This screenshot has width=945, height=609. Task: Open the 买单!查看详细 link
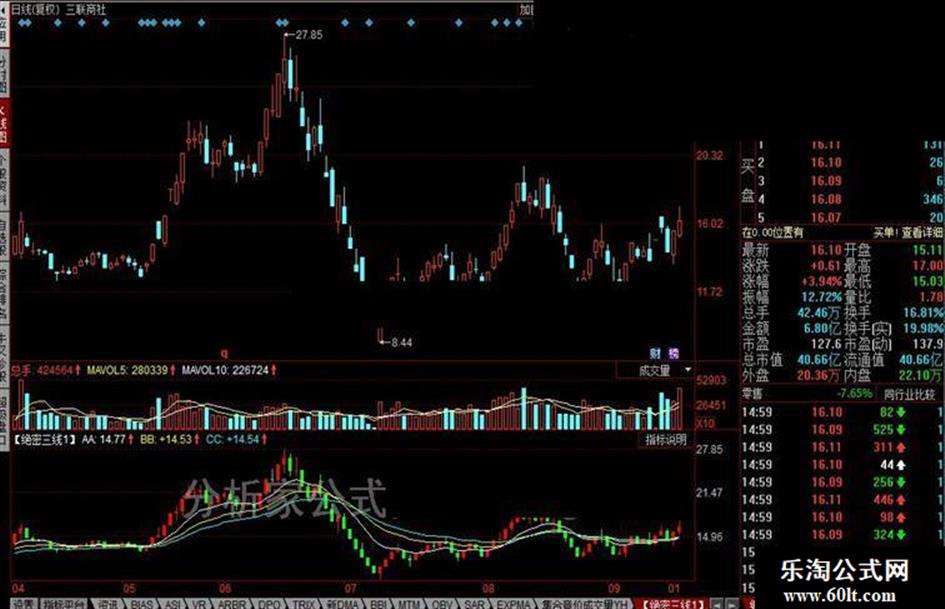(x=908, y=232)
